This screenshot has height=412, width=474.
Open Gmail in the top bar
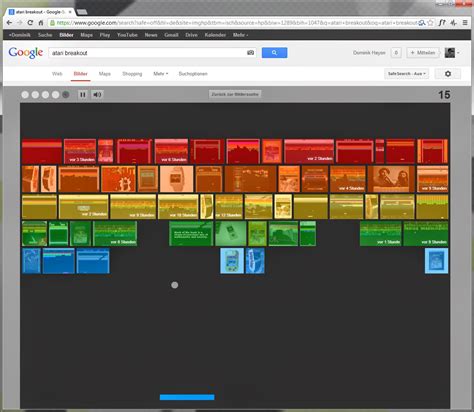pos(171,35)
